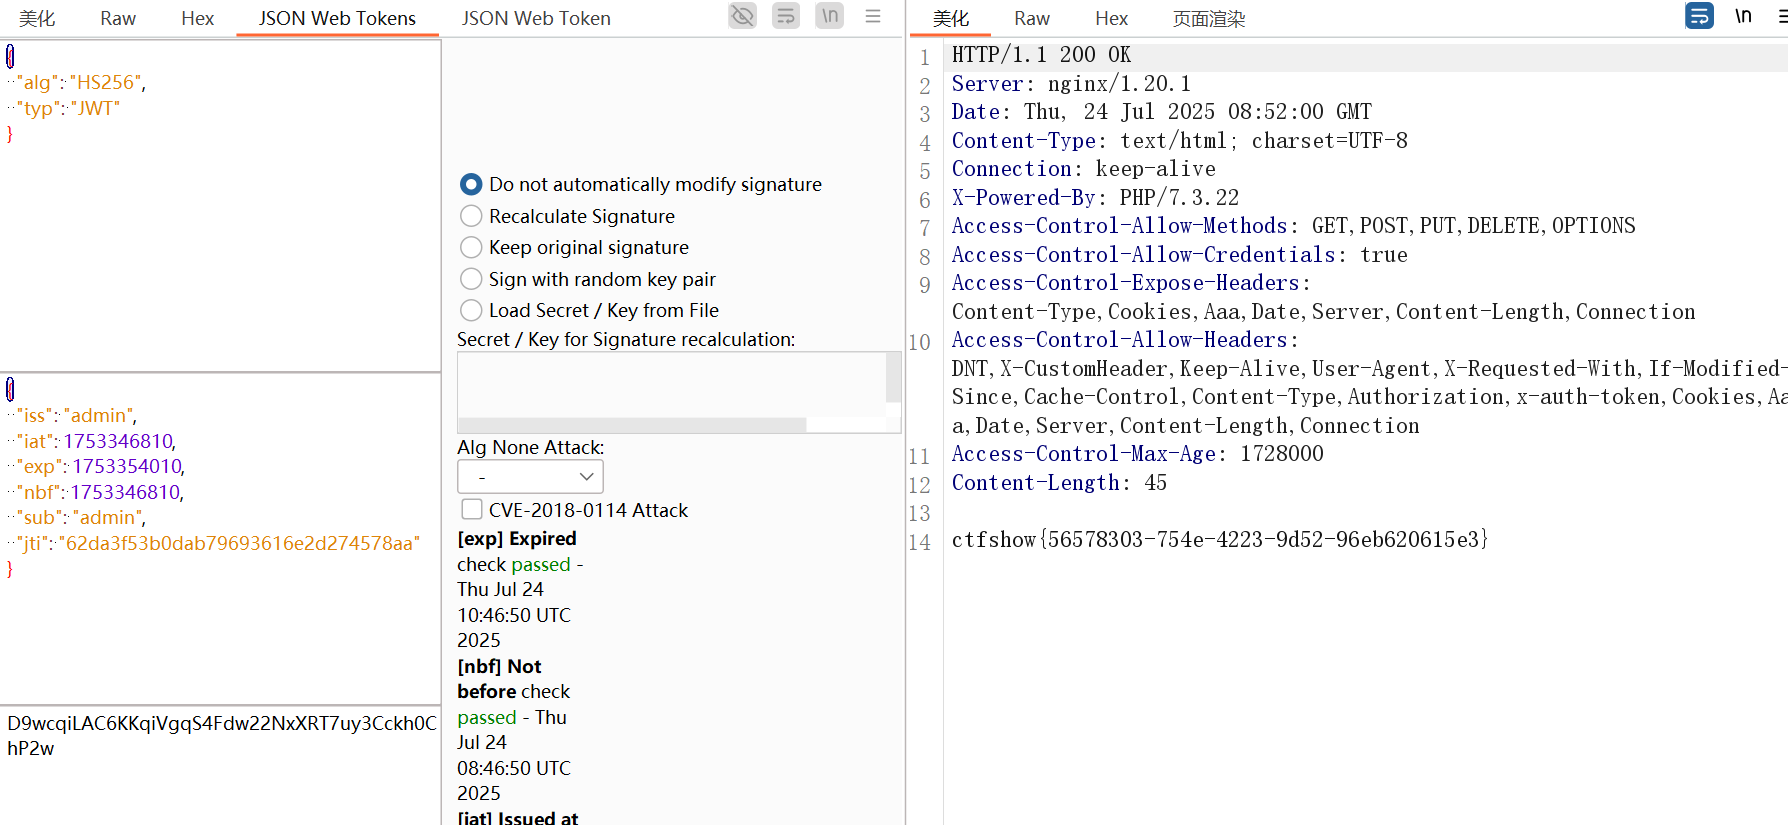Viewport: 1788px width, 825px height.
Task: Click the "nbf" value 1753346810
Action: tap(125, 492)
